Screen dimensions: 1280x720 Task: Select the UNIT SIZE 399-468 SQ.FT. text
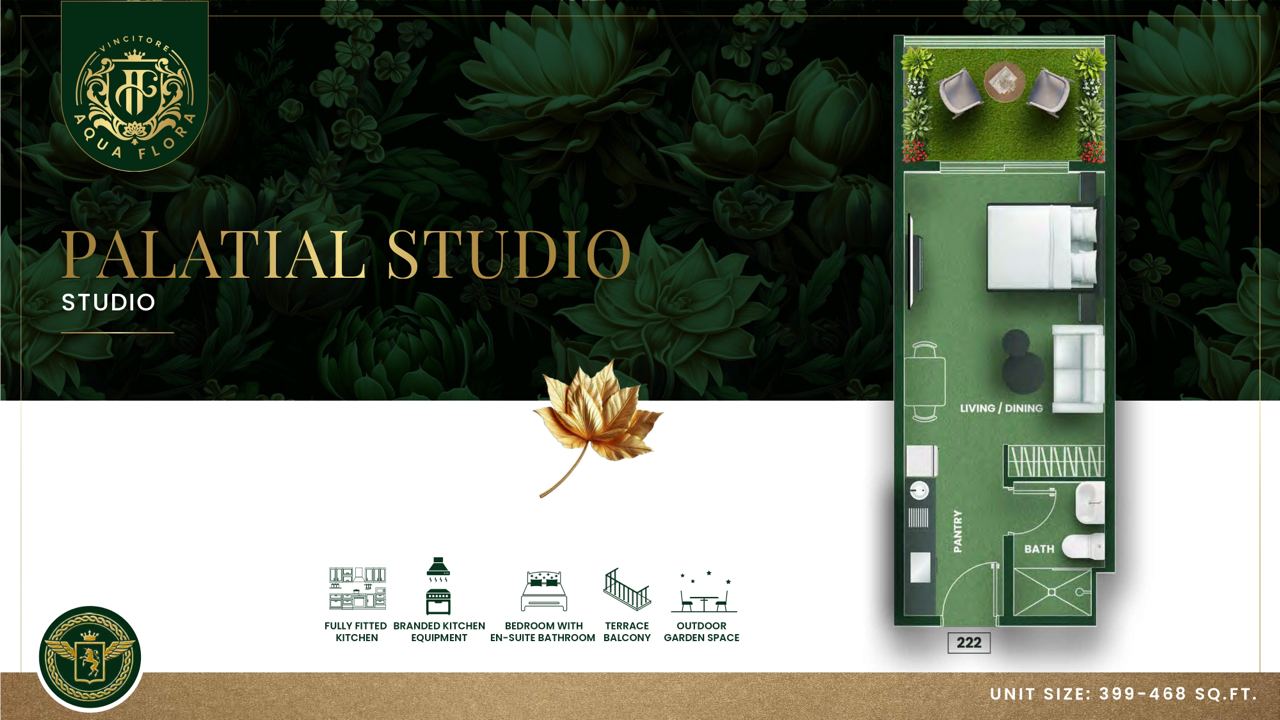pyautogui.click(x=1123, y=694)
